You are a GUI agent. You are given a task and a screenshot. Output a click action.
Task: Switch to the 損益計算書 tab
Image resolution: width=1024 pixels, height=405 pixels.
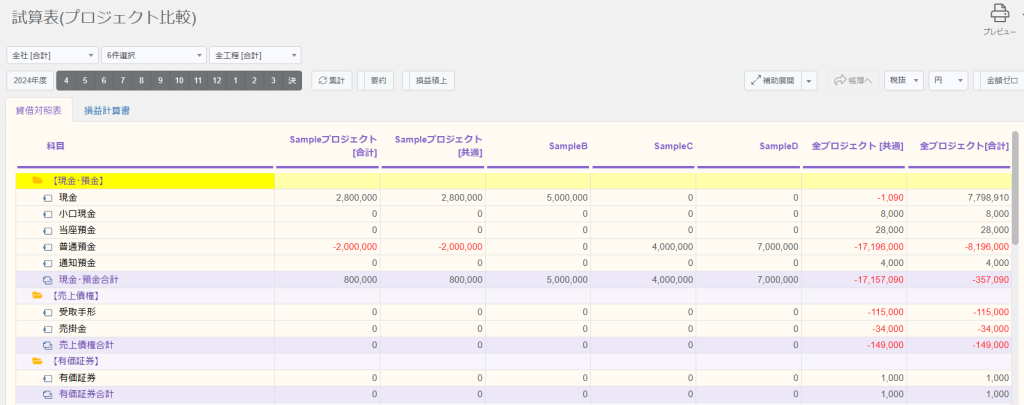(x=106, y=110)
